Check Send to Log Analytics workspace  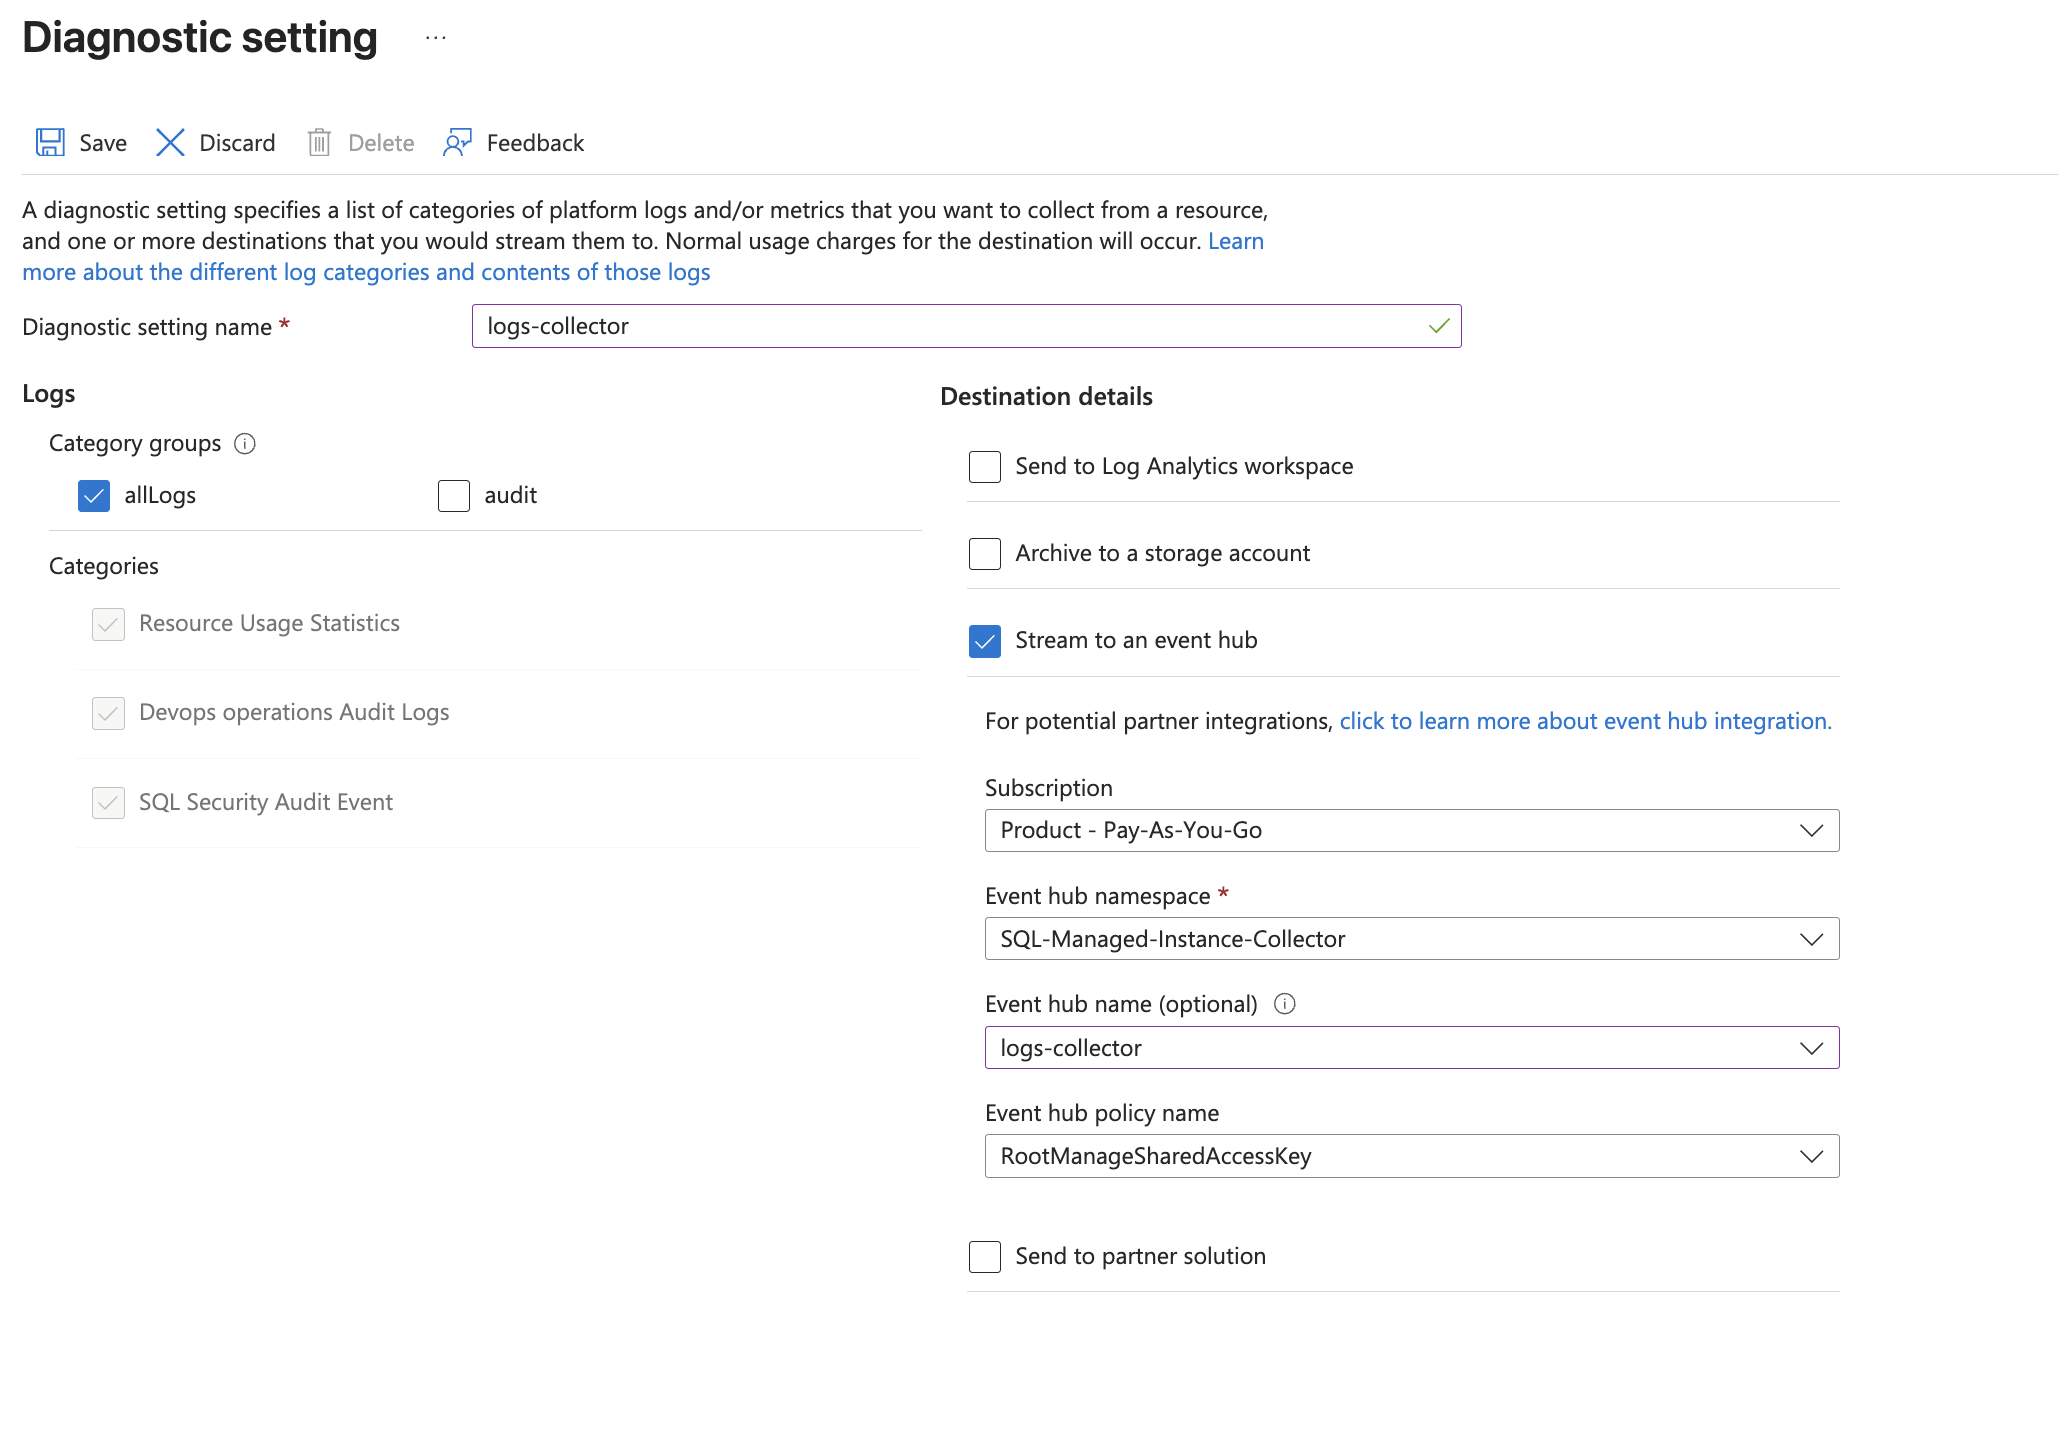coord(985,467)
